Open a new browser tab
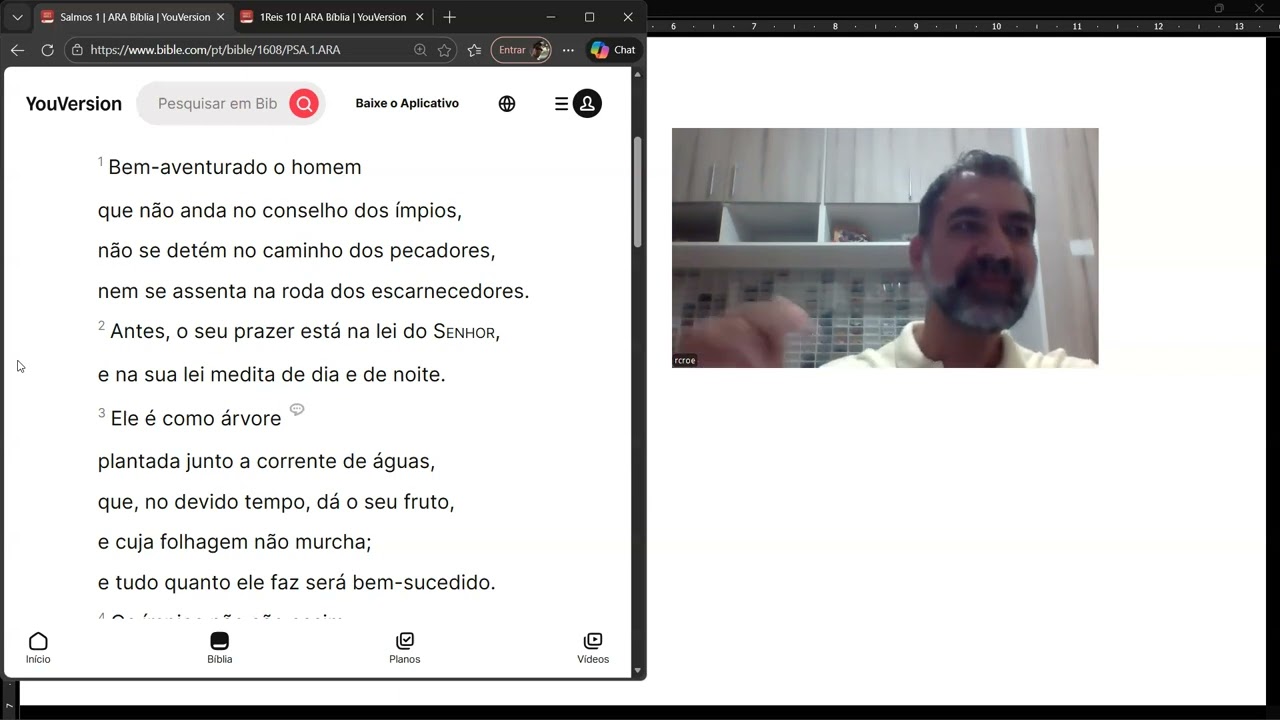This screenshot has width=1280, height=720. click(x=449, y=17)
